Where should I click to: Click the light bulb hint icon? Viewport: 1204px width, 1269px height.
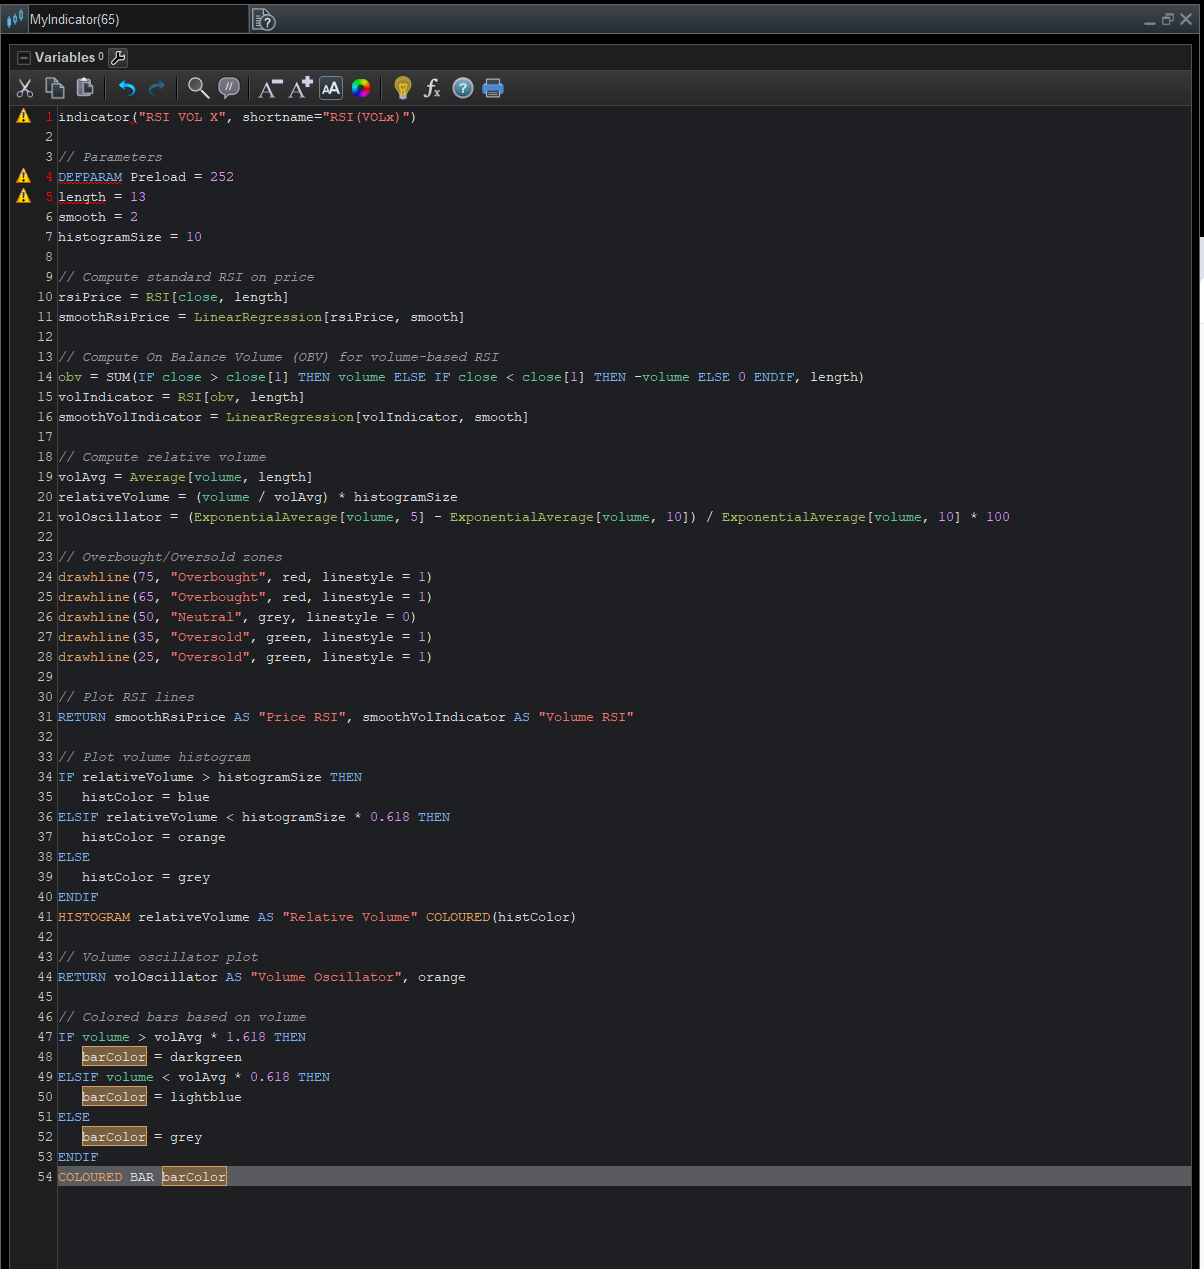403,89
